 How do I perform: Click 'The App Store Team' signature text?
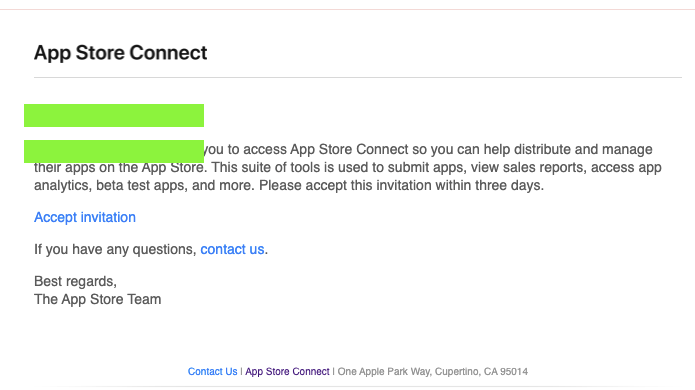click(98, 299)
